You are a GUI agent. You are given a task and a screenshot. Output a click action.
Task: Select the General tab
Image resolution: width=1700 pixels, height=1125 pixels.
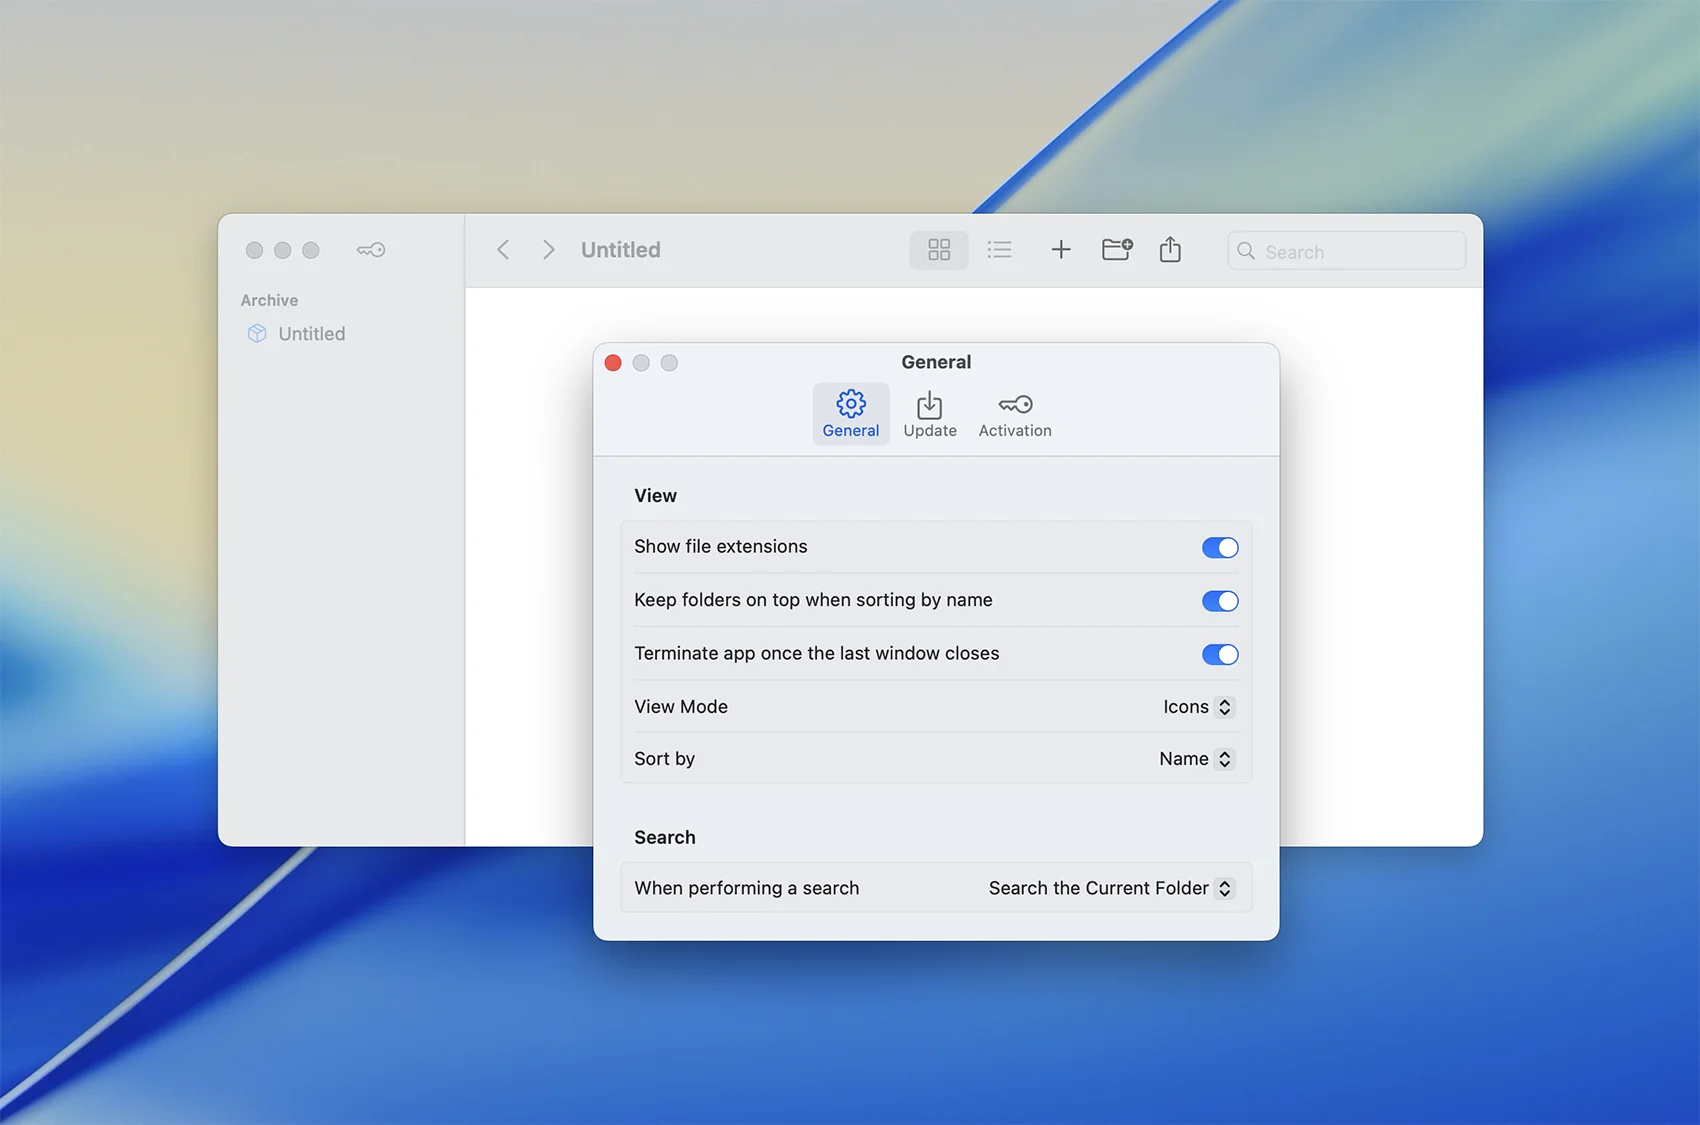click(x=850, y=414)
